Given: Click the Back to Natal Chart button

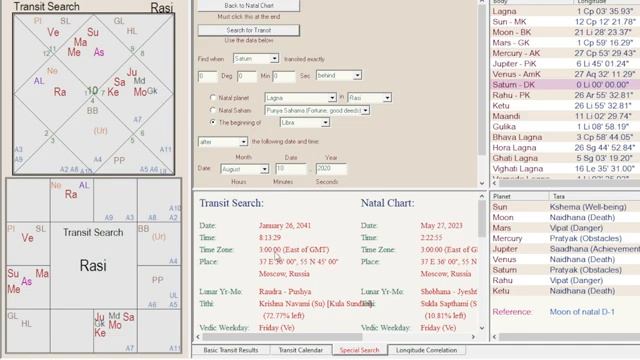Looking at the screenshot, I should click(249, 6).
